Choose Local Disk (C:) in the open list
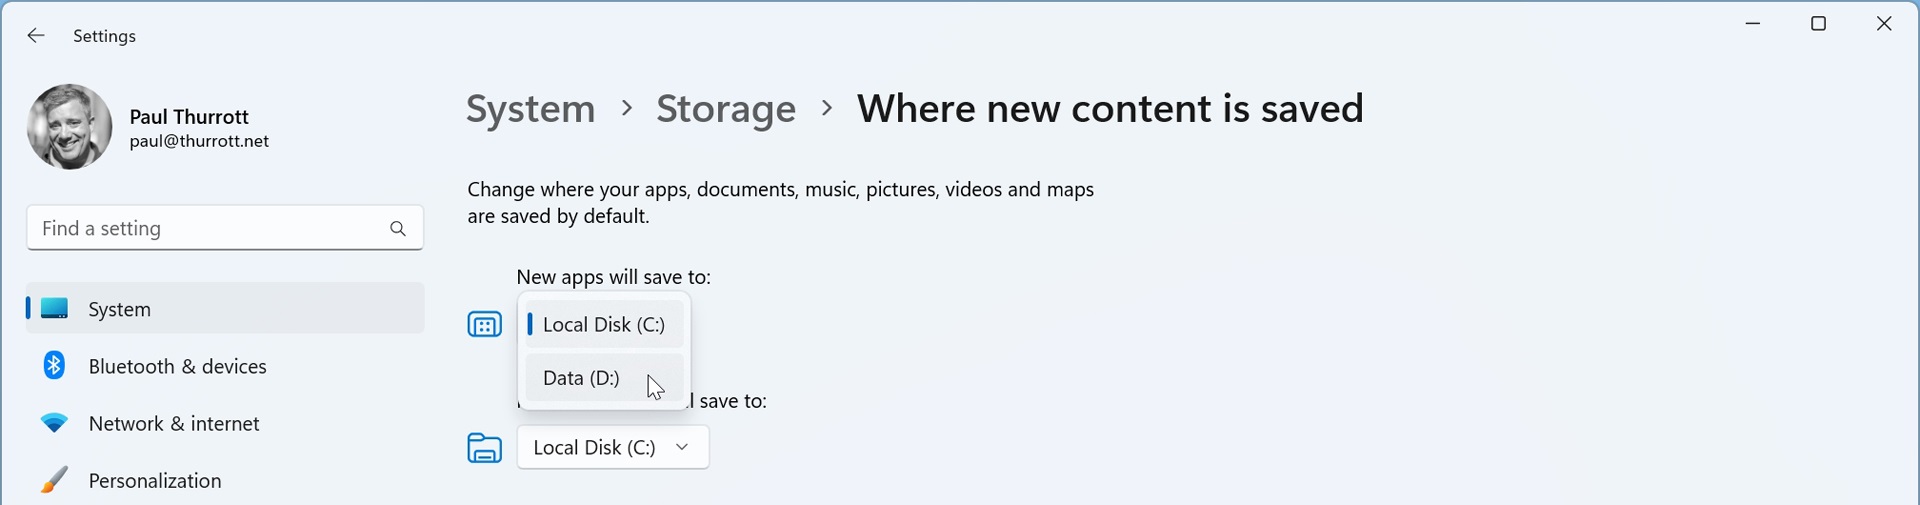The width and height of the screenshot is (1920, 505). [x=604, y=325]
